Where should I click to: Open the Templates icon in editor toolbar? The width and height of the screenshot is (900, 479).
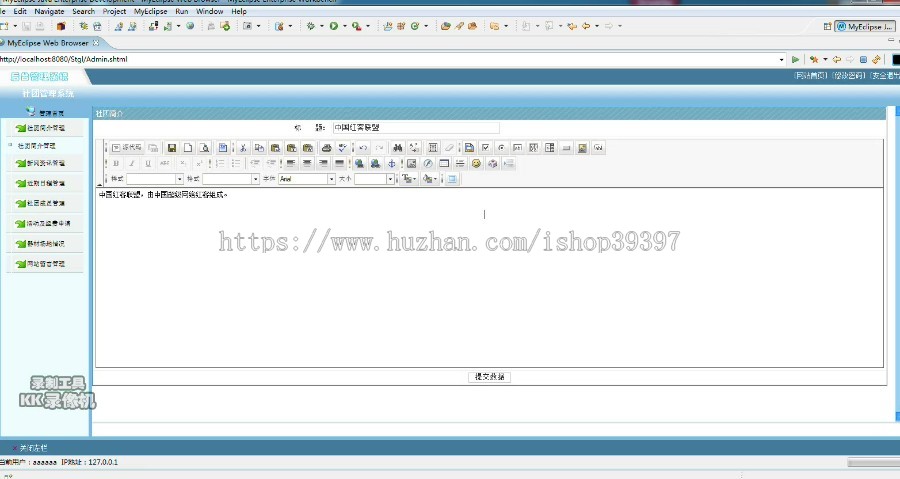tap(223, 148)
